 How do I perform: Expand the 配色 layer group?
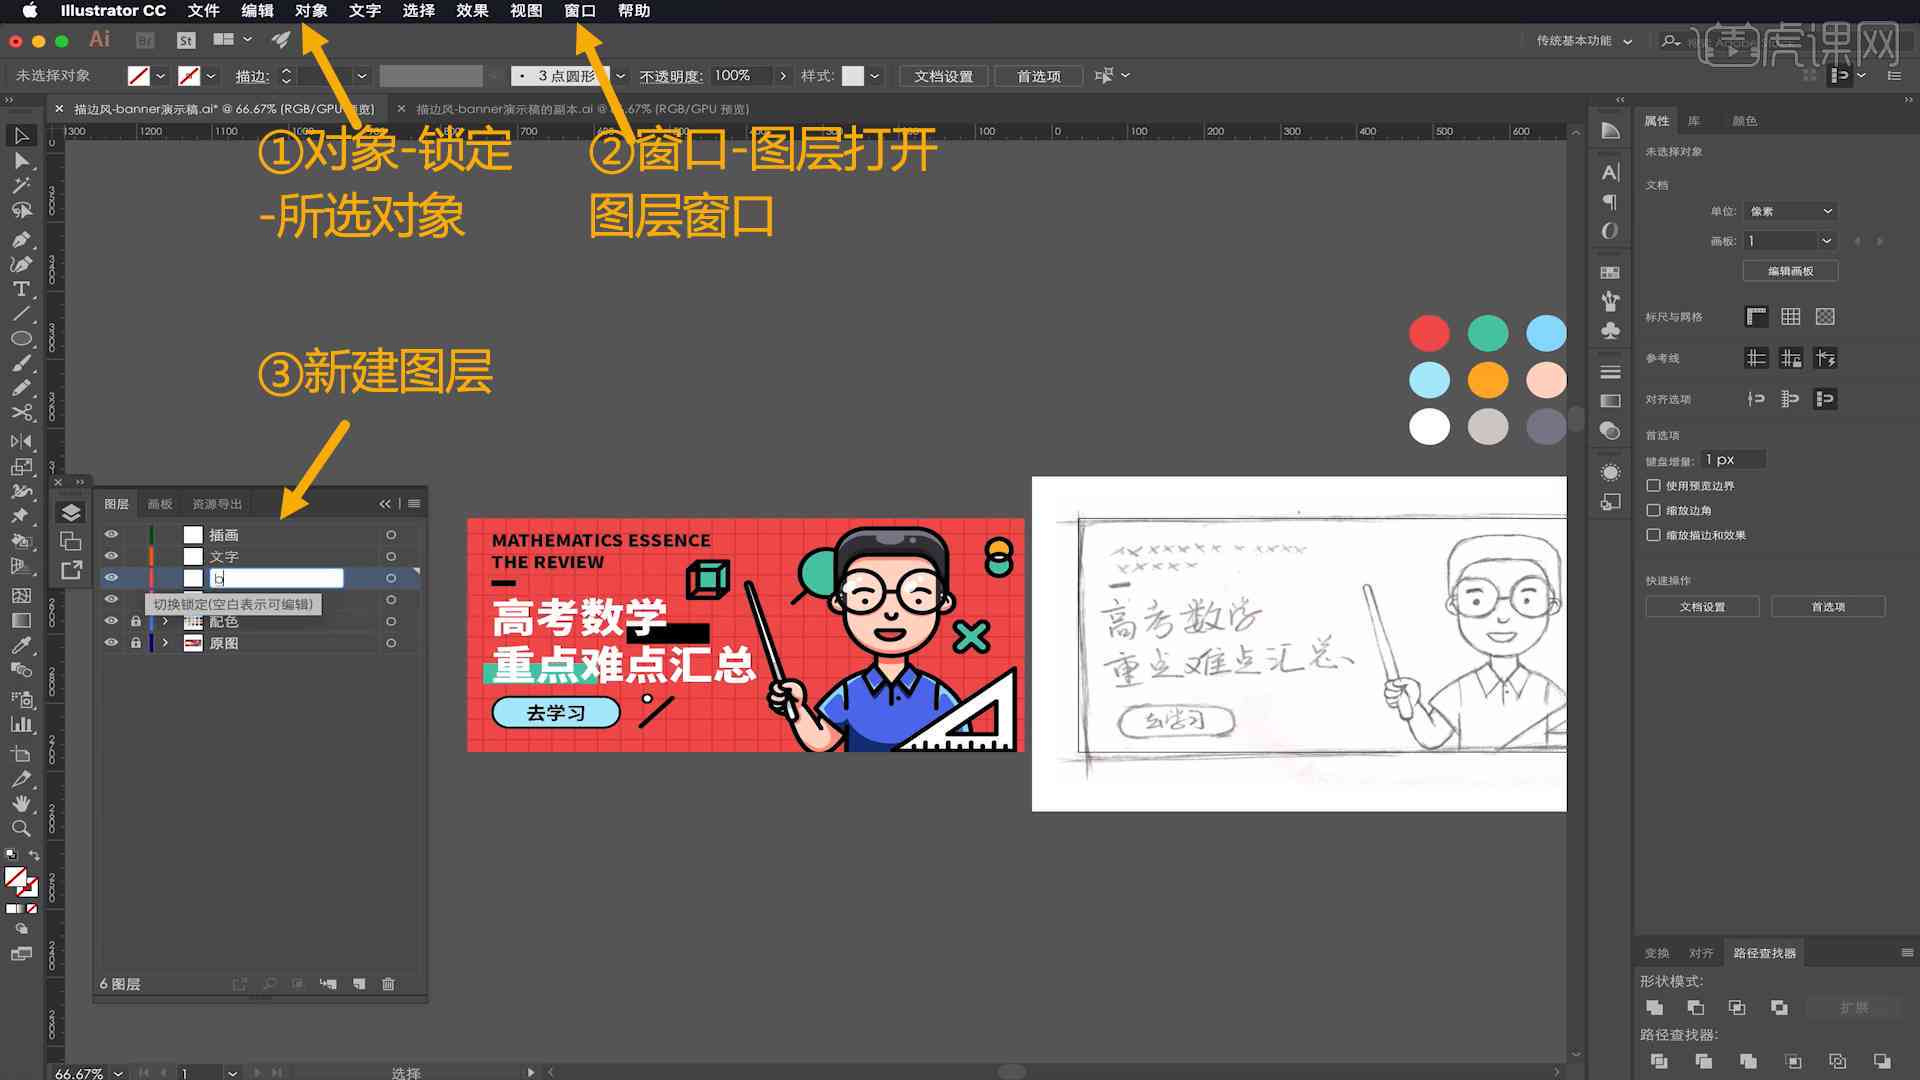click(165, 621)
